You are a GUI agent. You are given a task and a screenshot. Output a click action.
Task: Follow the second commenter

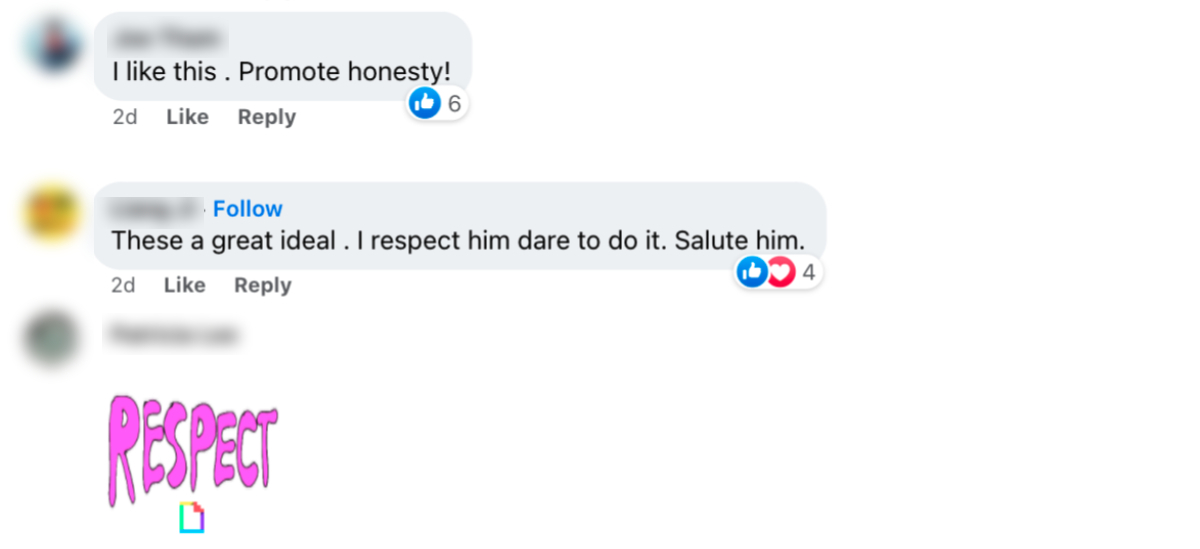pyautogui.click(x=248, y=209)
